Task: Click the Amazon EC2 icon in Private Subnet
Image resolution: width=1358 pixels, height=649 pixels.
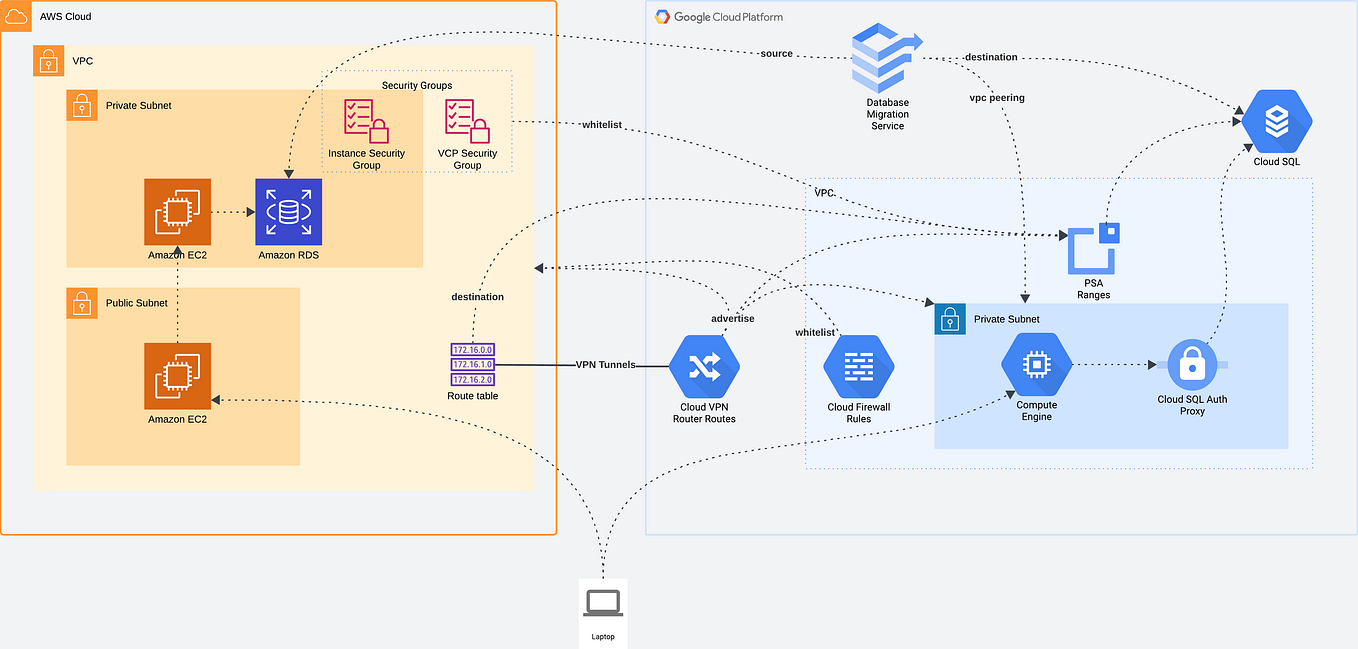Action: pos(177,211)
